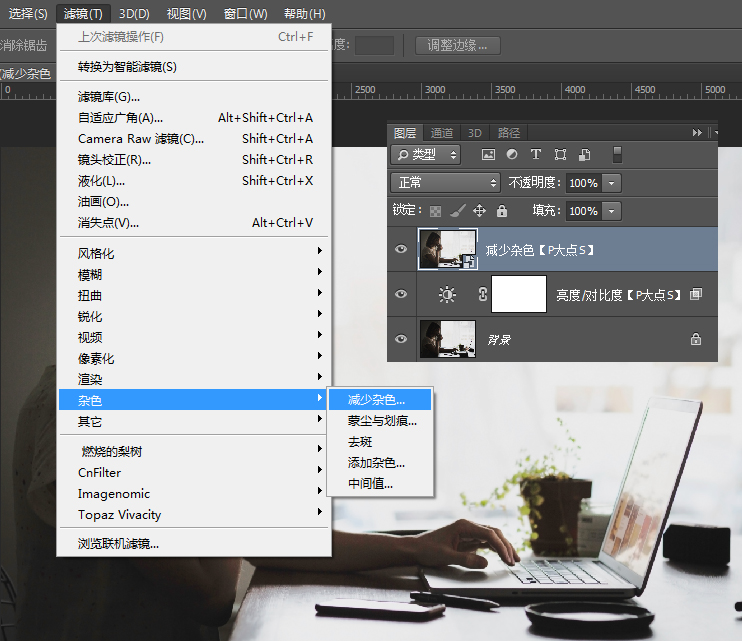
Task: Select 转换为智能滤镜(S)
Action: (x=193, y=67)
